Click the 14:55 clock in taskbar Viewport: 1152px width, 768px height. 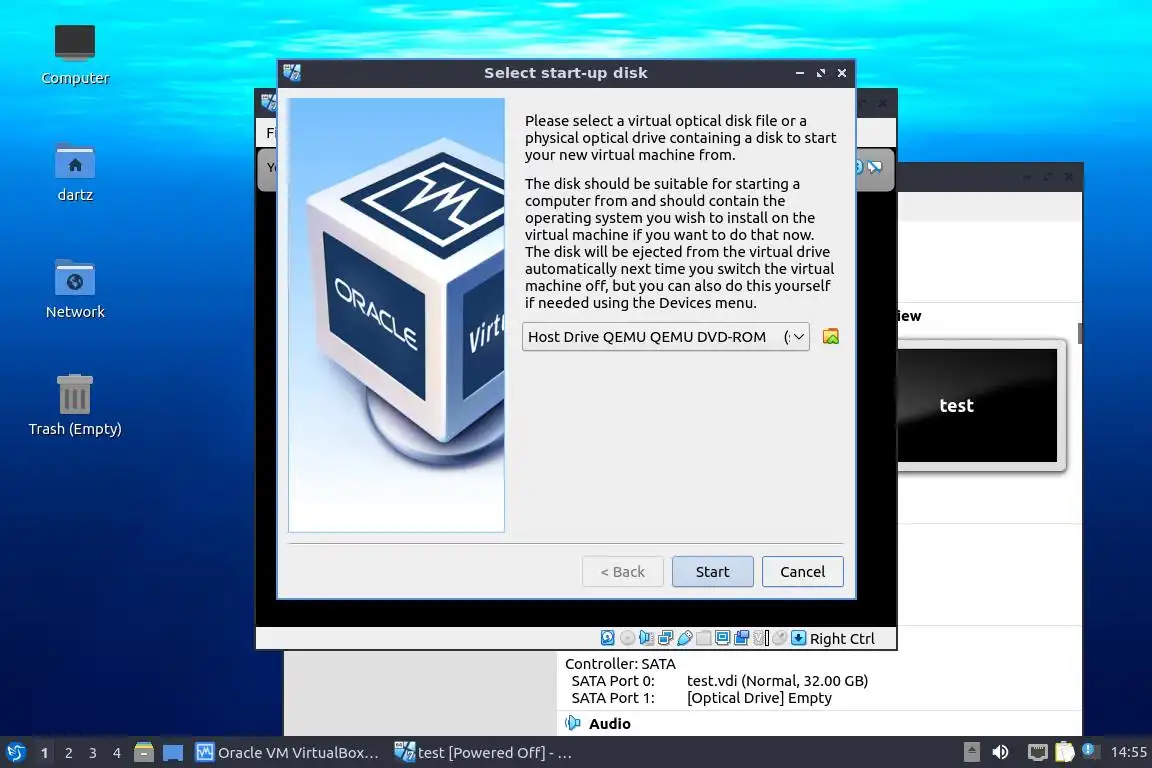pyautogui.click(x=1128, y=752)
